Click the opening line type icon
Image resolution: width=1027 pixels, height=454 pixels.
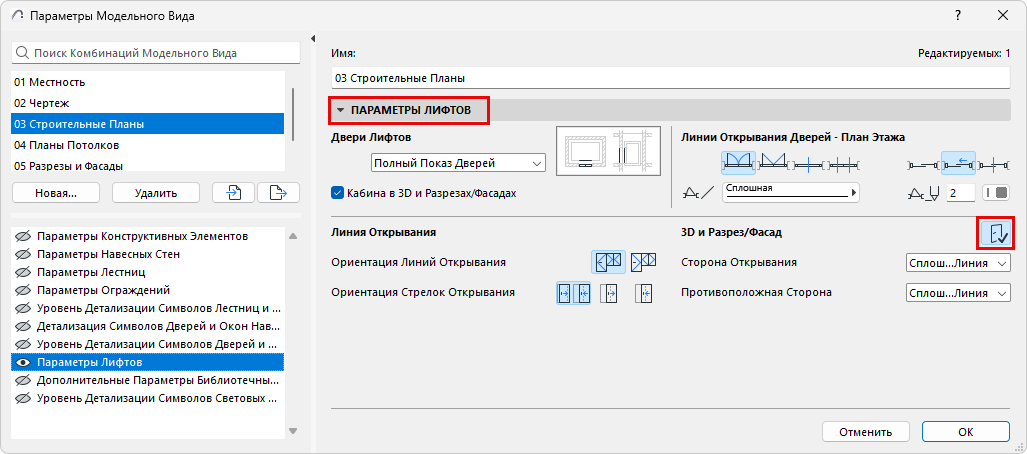[698, 193]
